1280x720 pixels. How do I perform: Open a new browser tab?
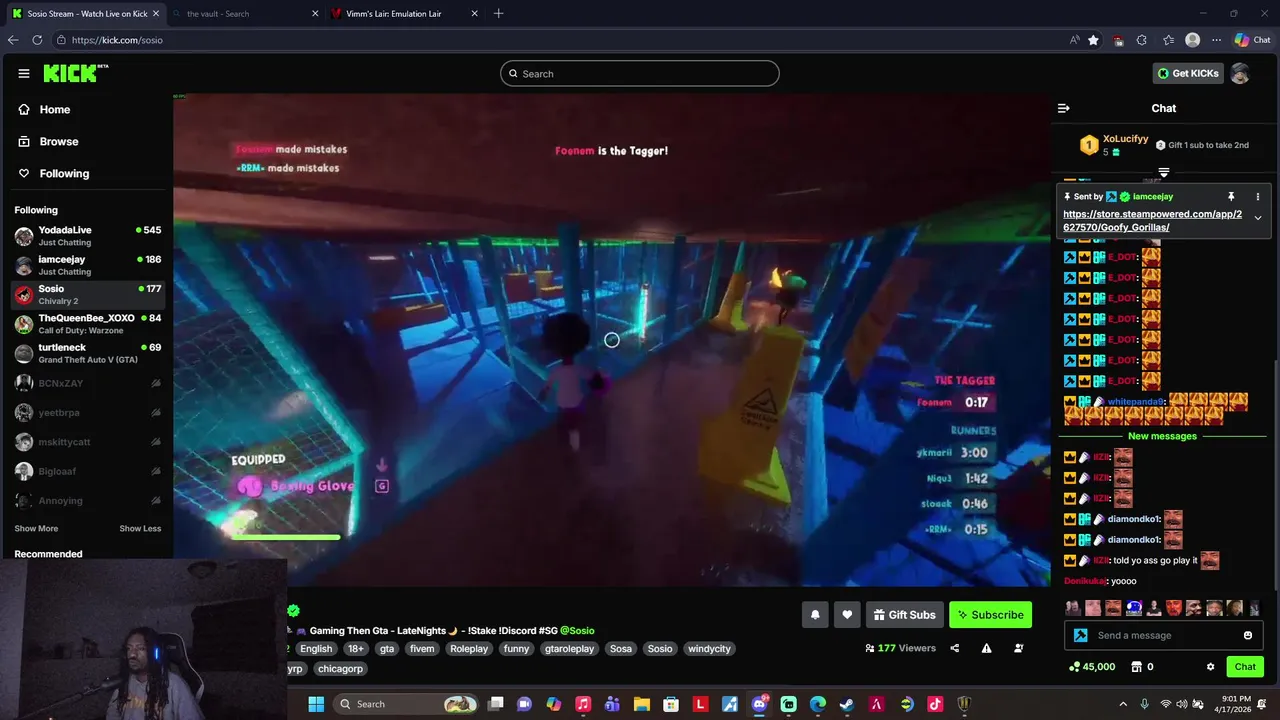click(x=498, y=14)
